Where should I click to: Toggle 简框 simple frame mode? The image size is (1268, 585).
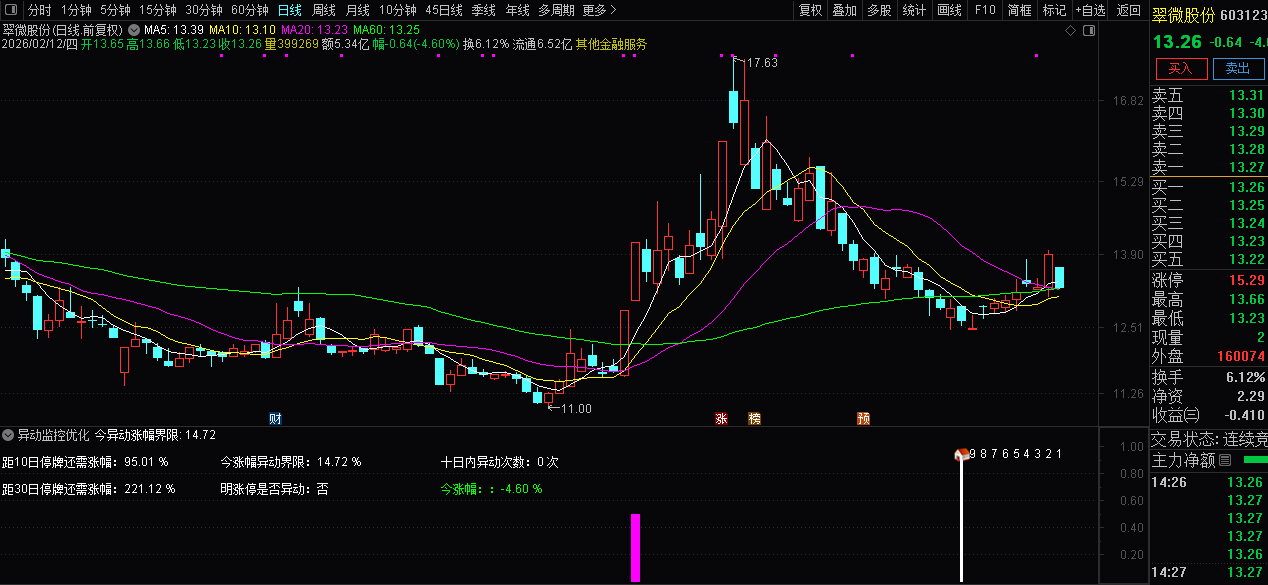[1018, 10]
